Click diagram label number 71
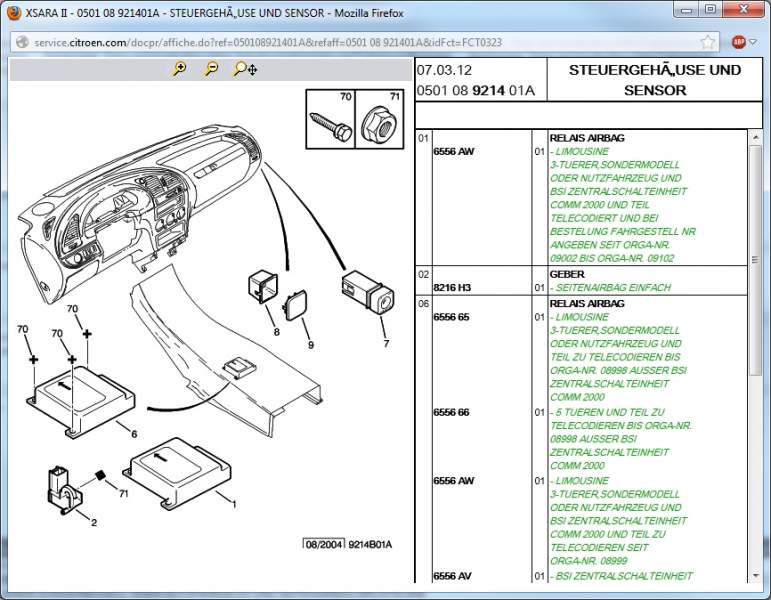This screenshot has width=771, height=600. (x=123, y=493)
